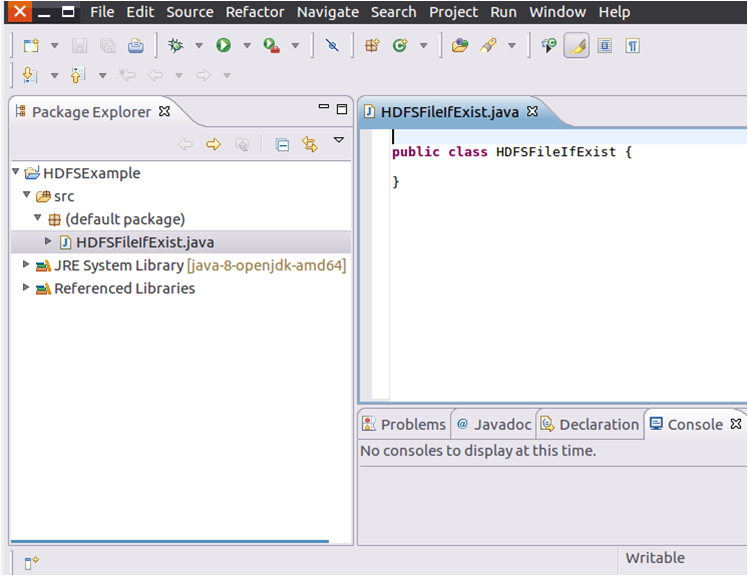Close the HDFSFileIfExist.java editor tab
Viewport: 748px width, 576px height.
click(x=533, y=112)
